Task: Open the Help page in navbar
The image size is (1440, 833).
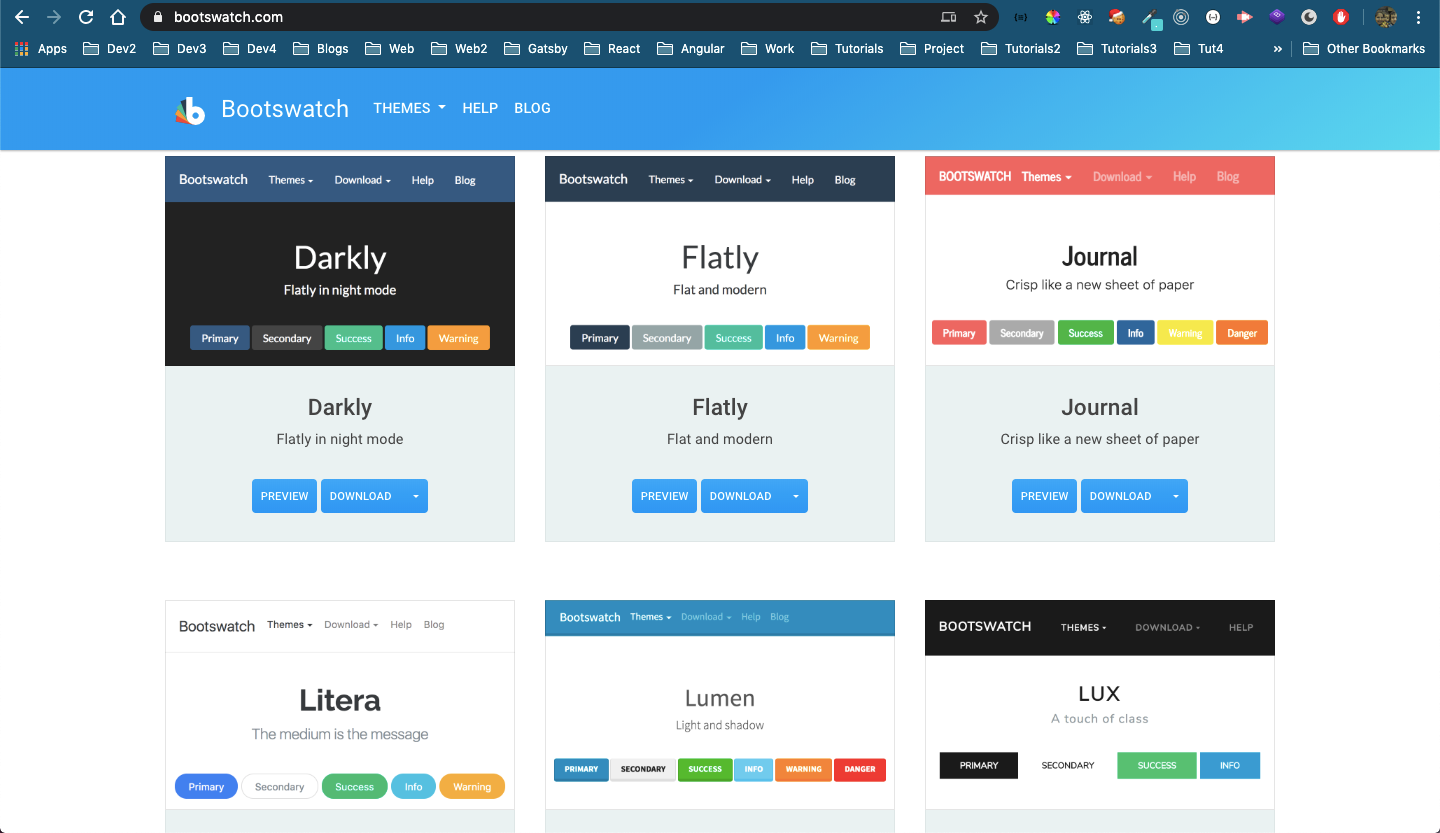Action: [480, 108]
